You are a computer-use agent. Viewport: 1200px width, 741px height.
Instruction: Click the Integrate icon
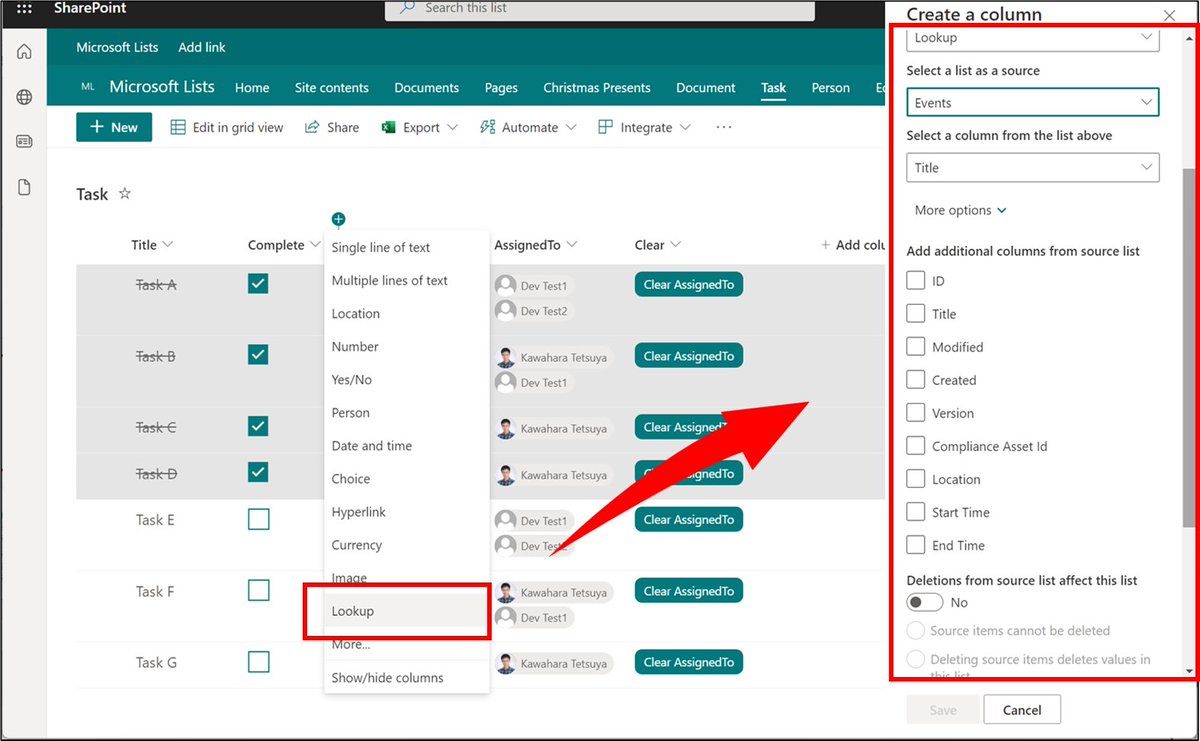(605, 127)
